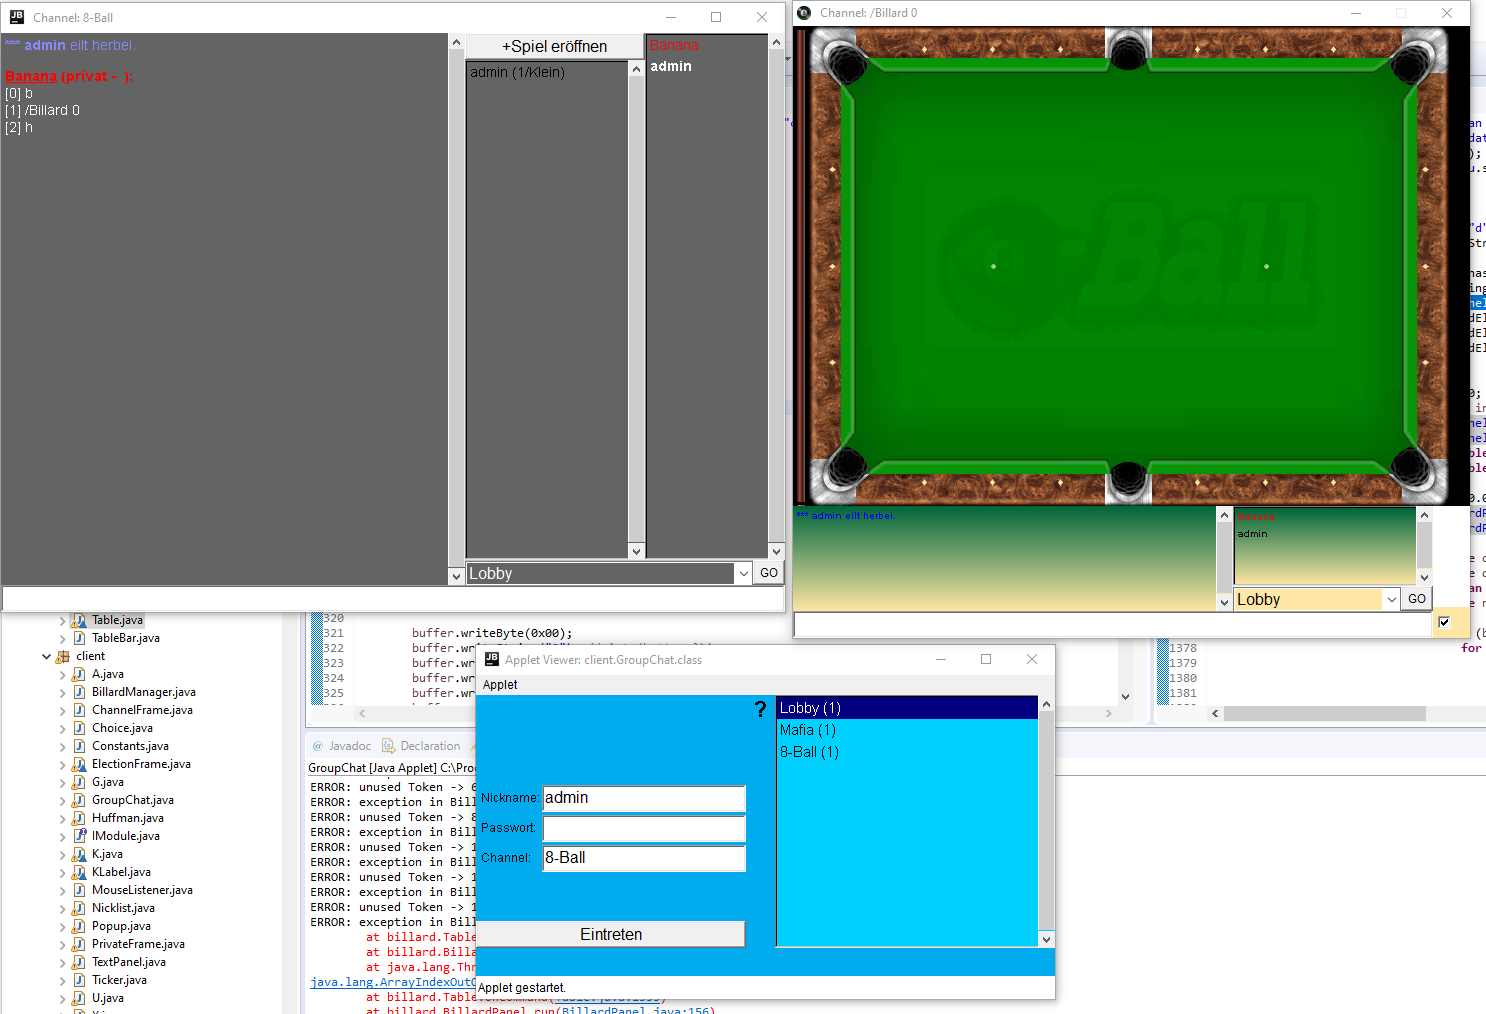The height and width of the screenshot is (1014, 1486).
Task: Click the GroupChat.java file icon
Action: pyautogui.click(x=79, y=800)
